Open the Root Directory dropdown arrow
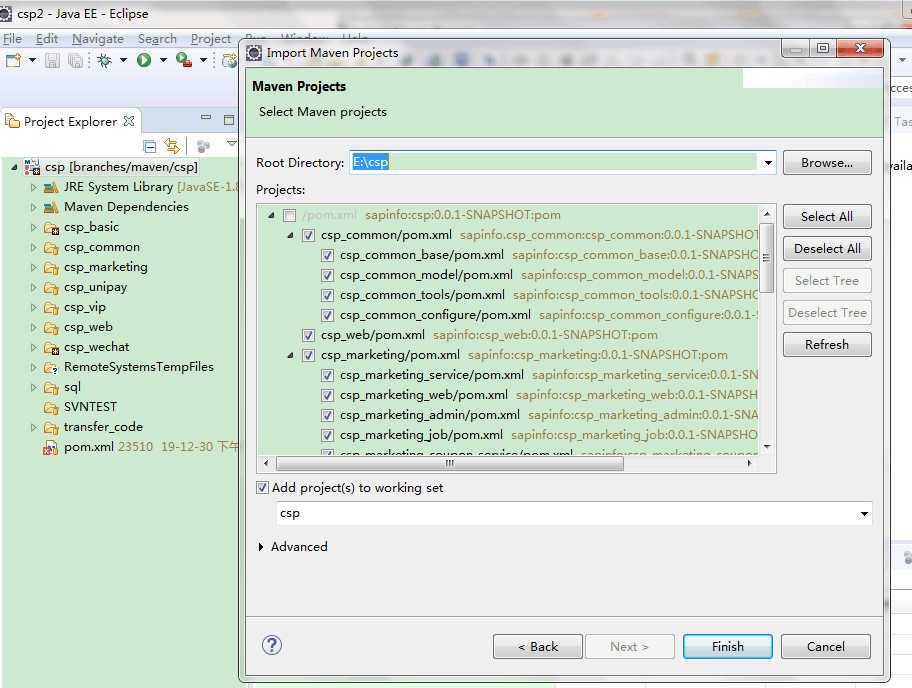This screenshot has width=912, height=688. pos(768,163)
